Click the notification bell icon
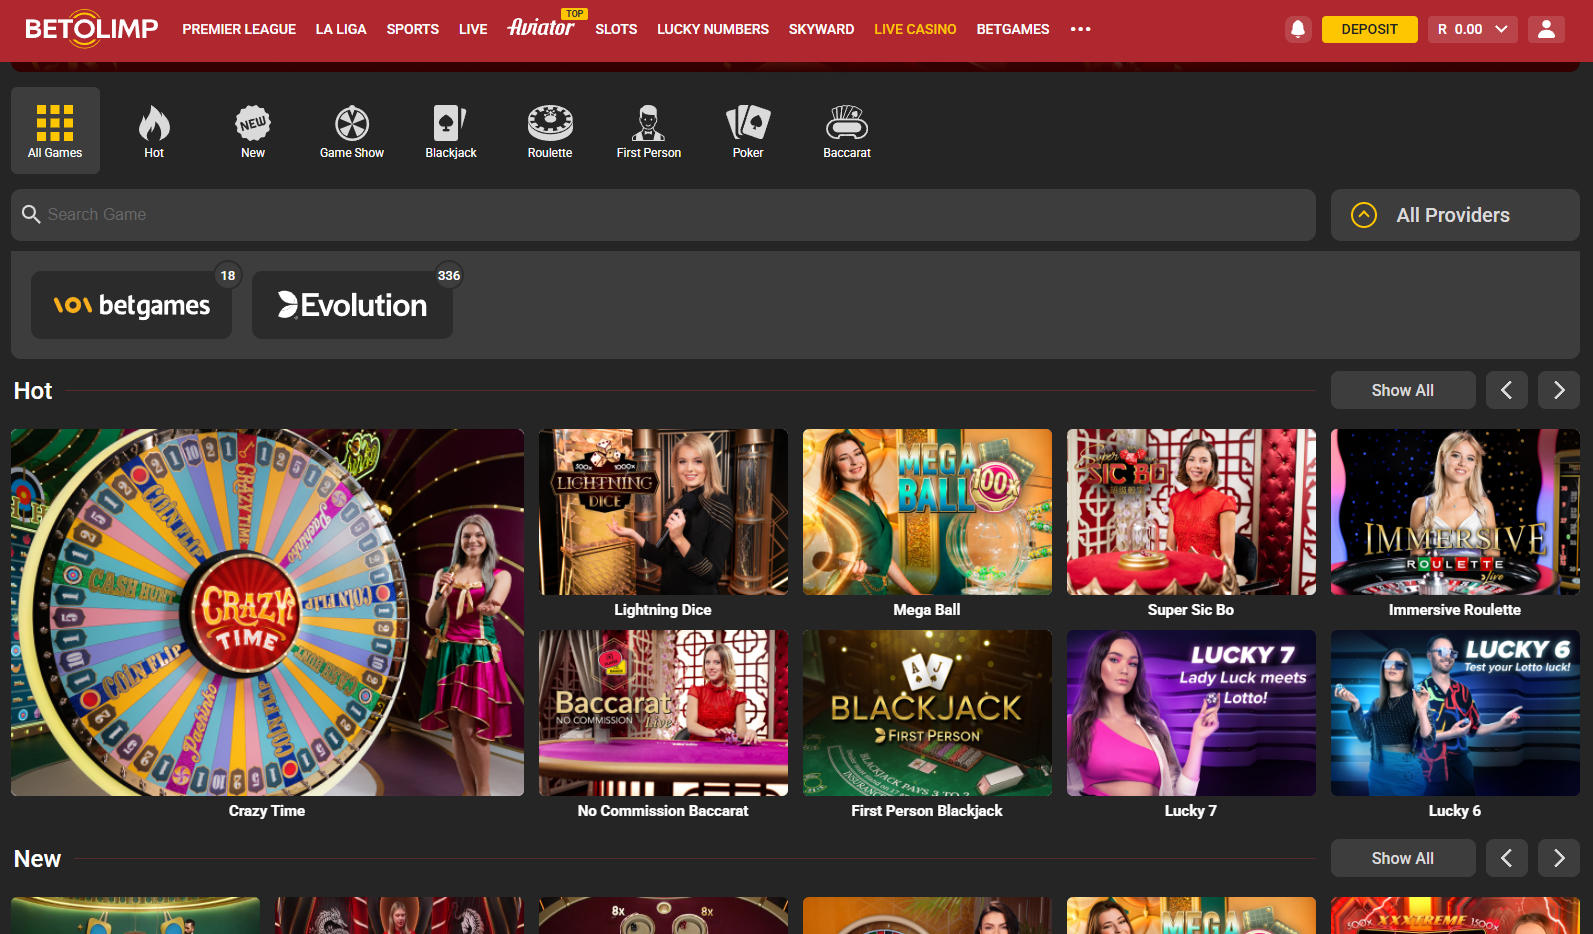Image resolution: width=1593 pixels, height=934 pixels. (x=1298, y=29)
